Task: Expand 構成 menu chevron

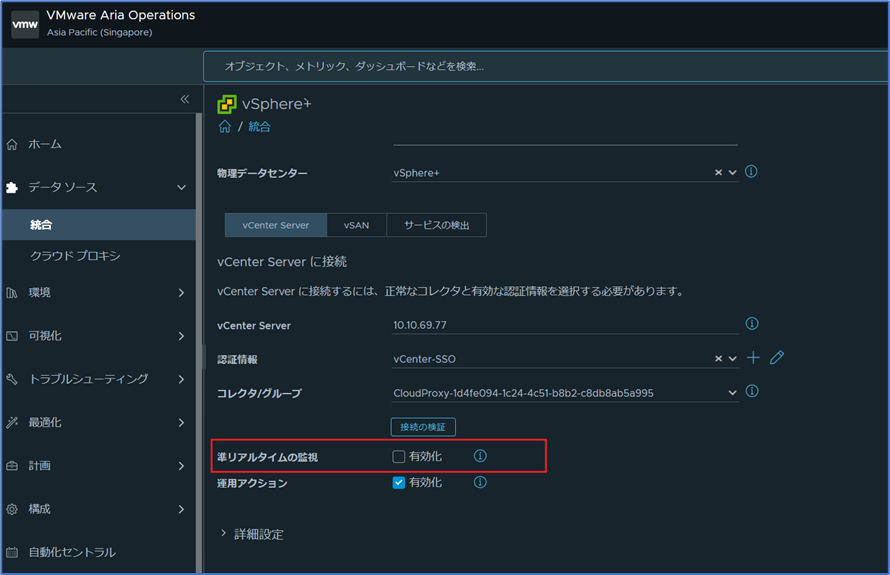Action: coord(182,509)
